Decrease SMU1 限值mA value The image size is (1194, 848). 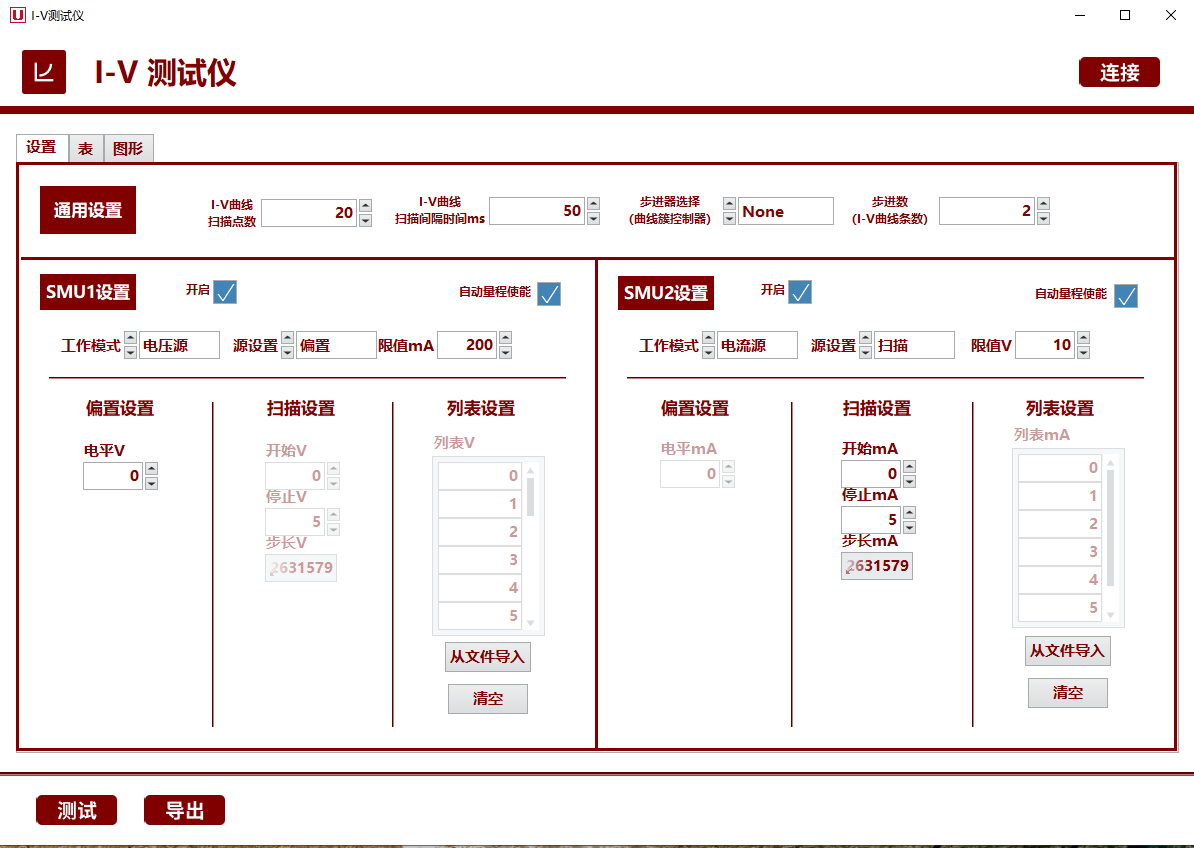pyautogui.click(x=505, y=352)
